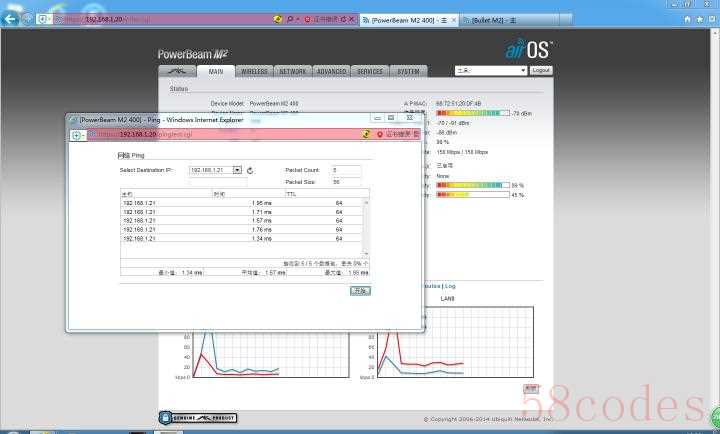Open IE Home icon
Image resolution: width=720 pixels, height=434 pixels.
pos(687,19)
